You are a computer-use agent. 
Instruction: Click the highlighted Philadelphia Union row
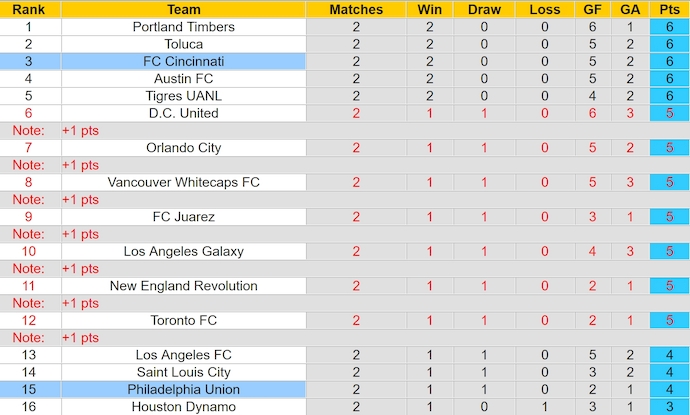[184, 389]
